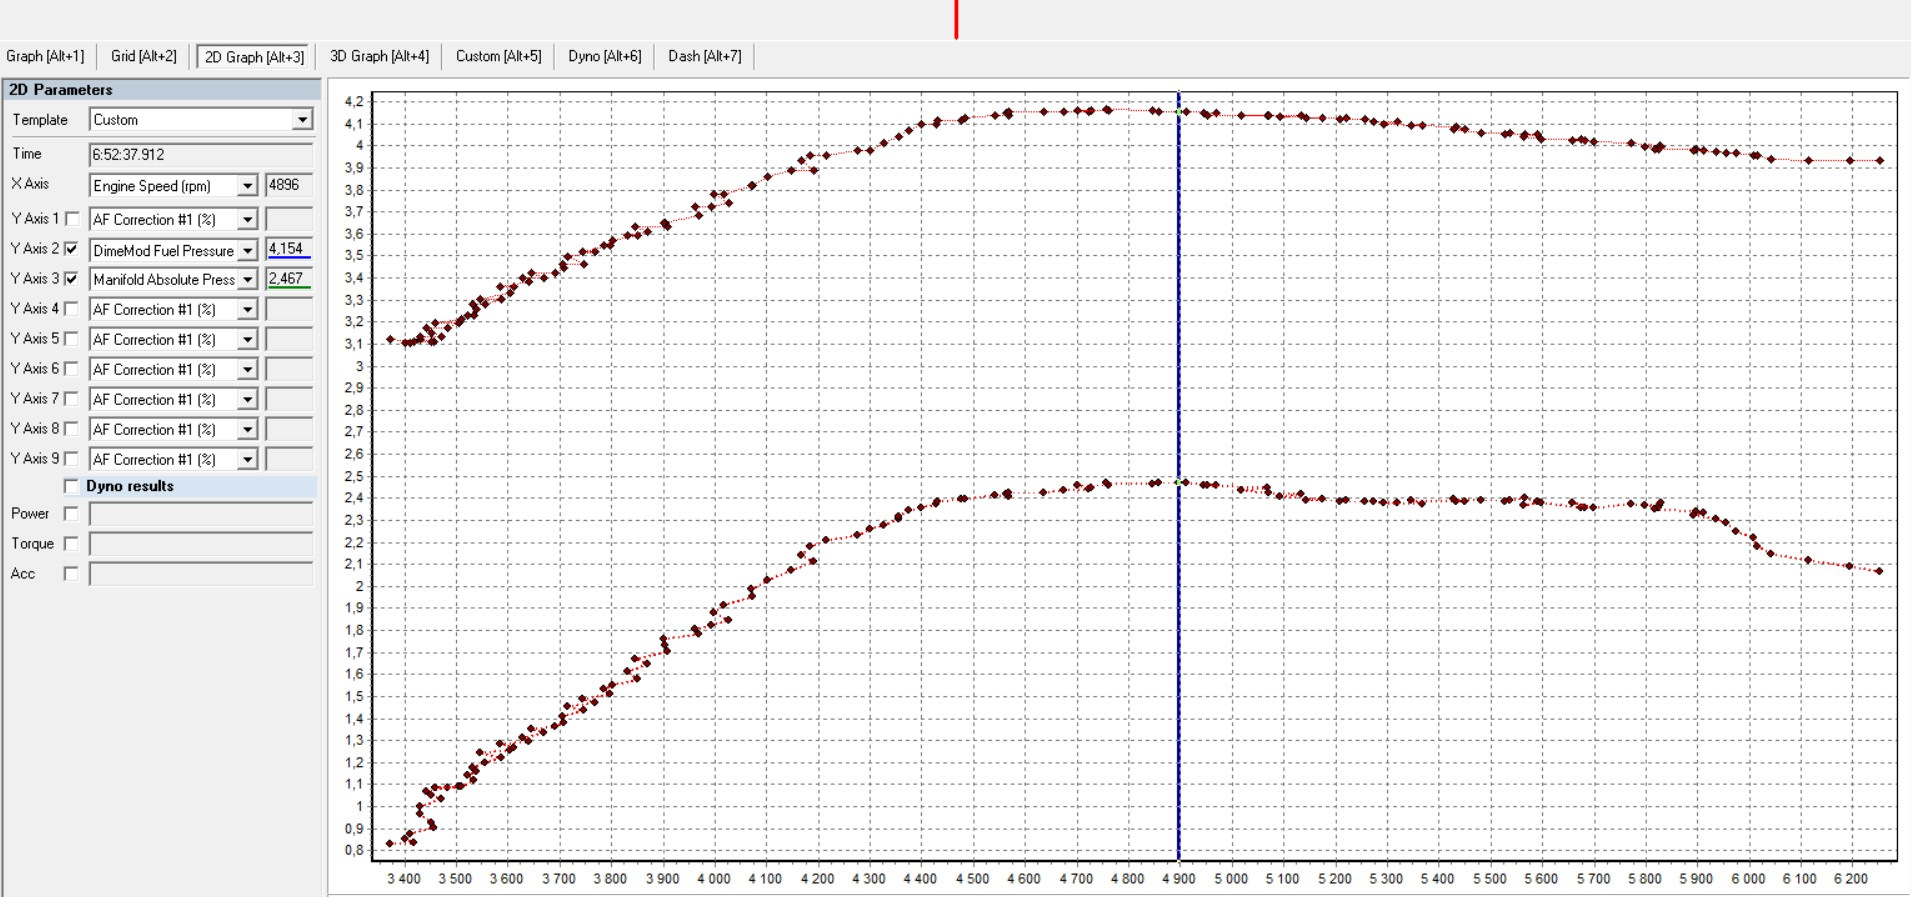This screenshot has width=1911, height=897.
Task: Open the Y Axis 8 parameter dropdown
Action: [x=174, y=430]
